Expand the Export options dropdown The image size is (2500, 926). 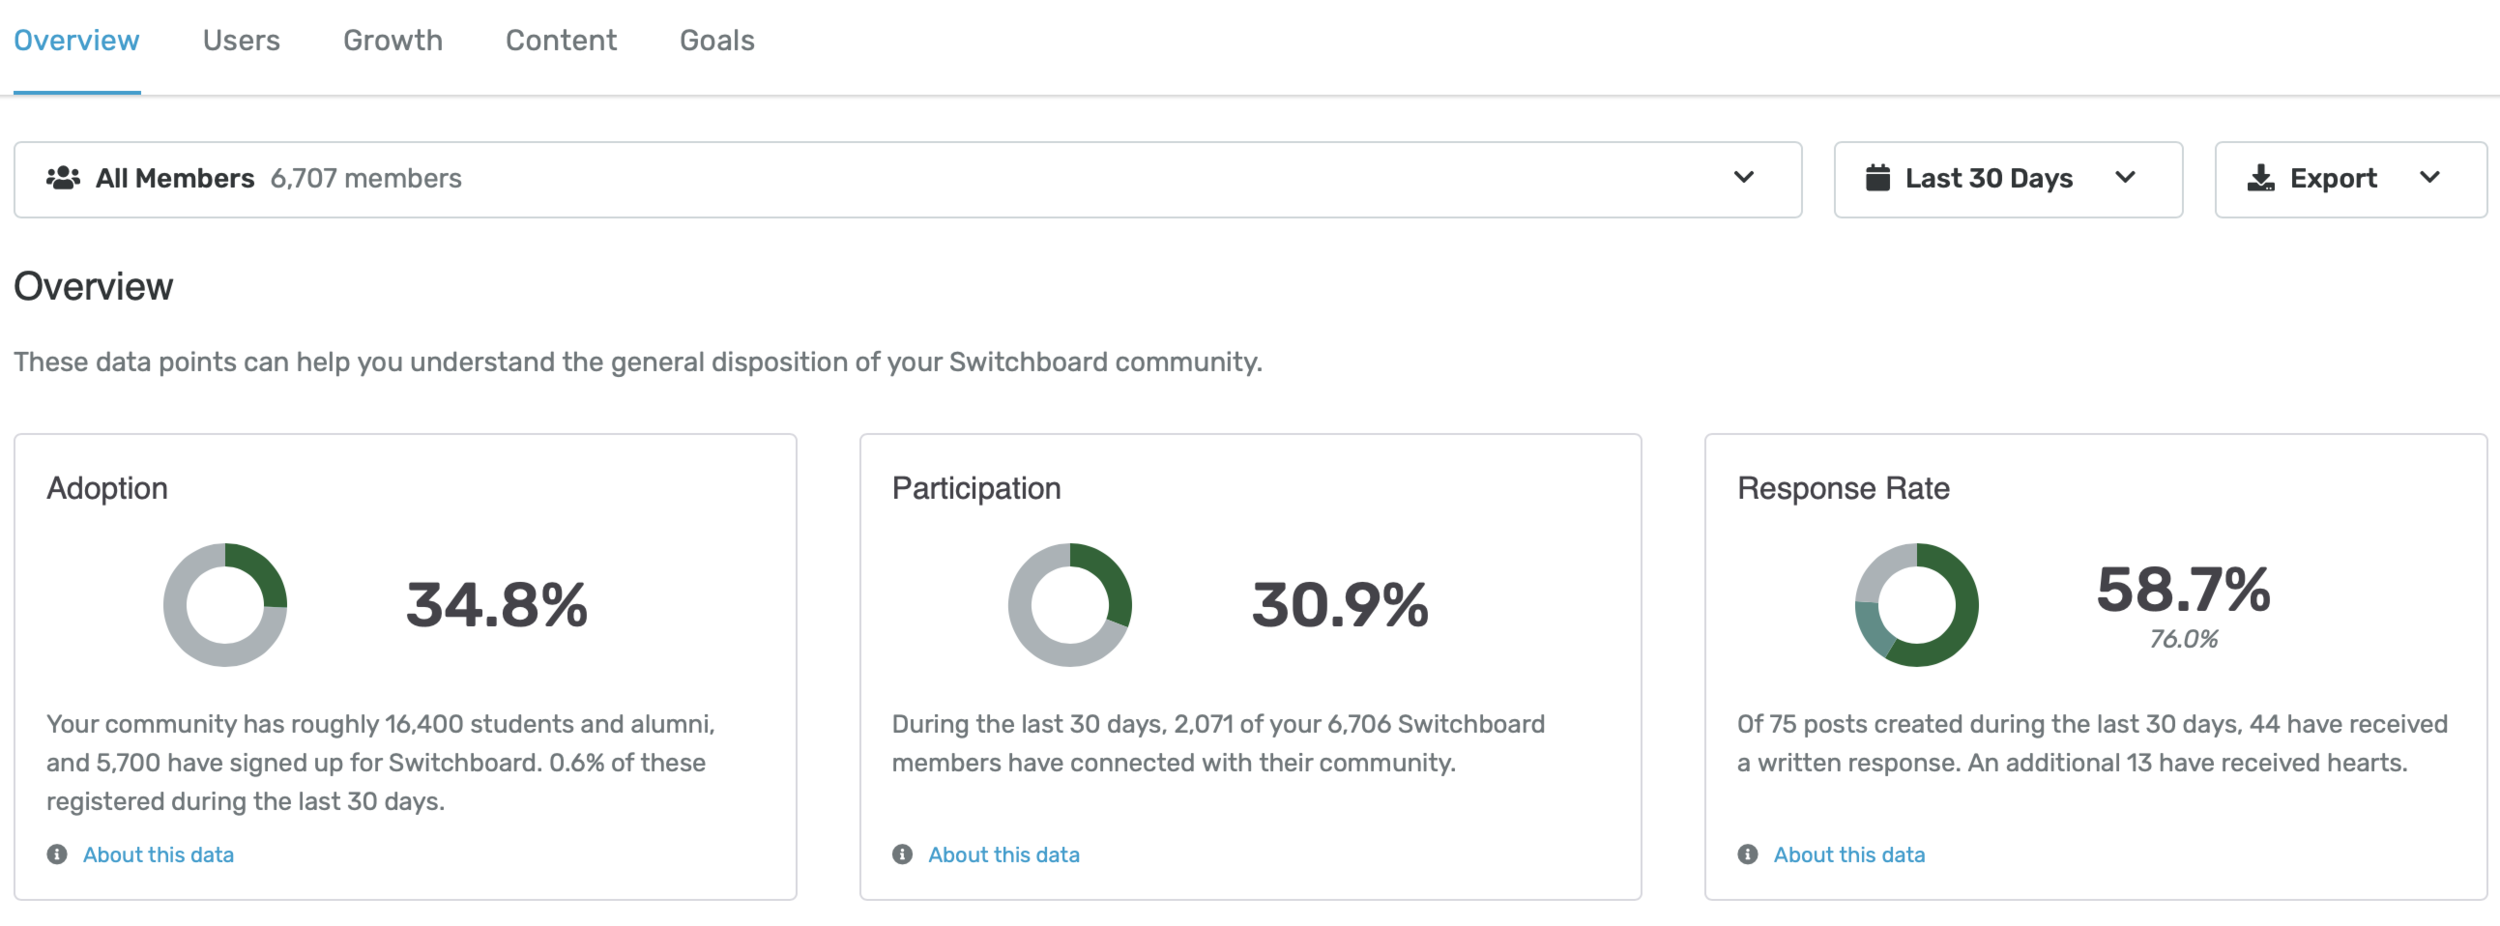click(2430, 178)
